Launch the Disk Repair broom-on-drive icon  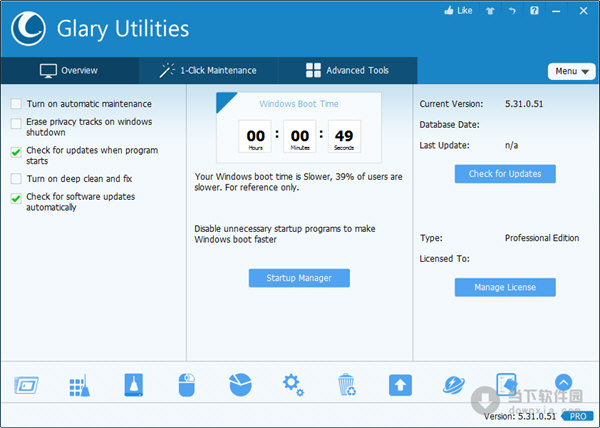tap(134, 385)
